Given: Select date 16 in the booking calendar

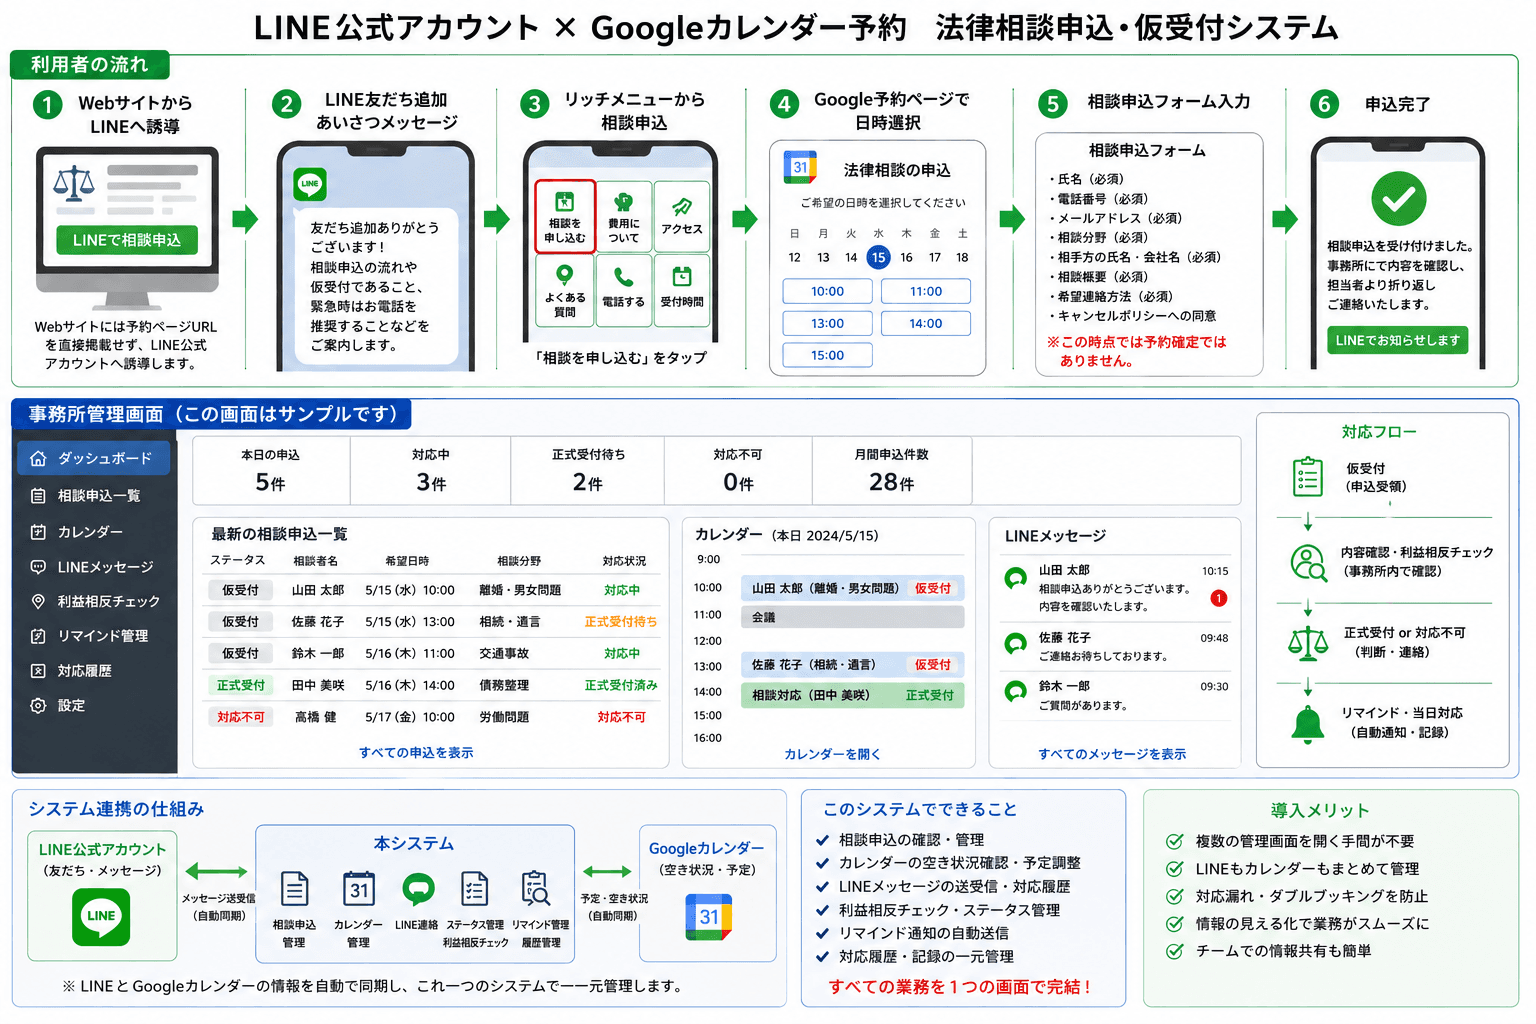Looking at the screenshot, I should (906, 257).
